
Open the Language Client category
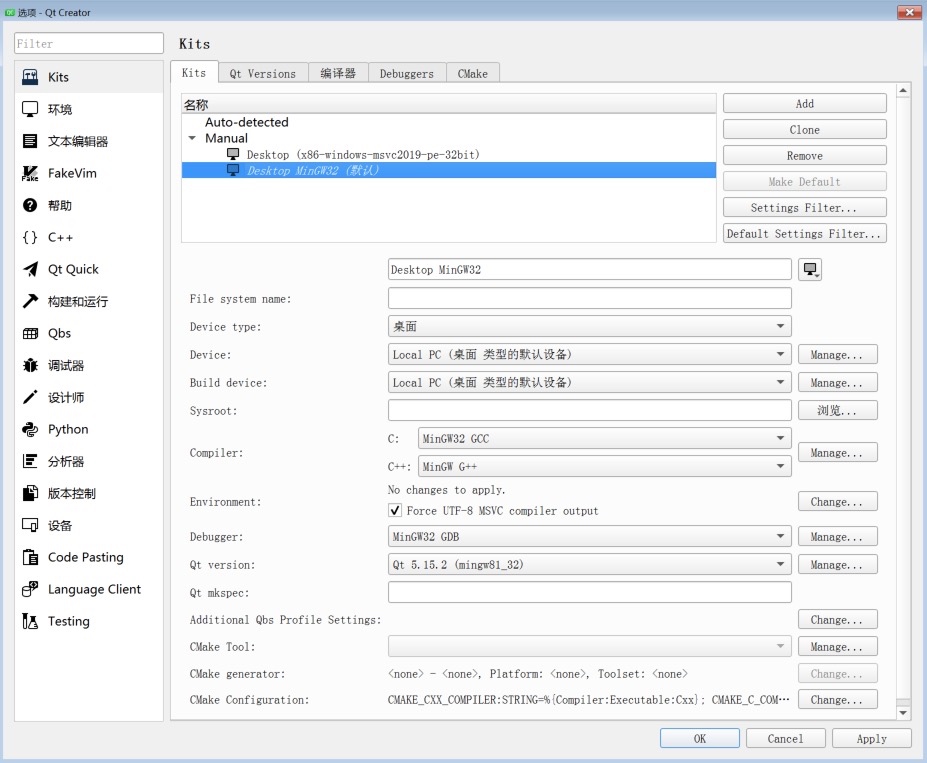[89, 589]
